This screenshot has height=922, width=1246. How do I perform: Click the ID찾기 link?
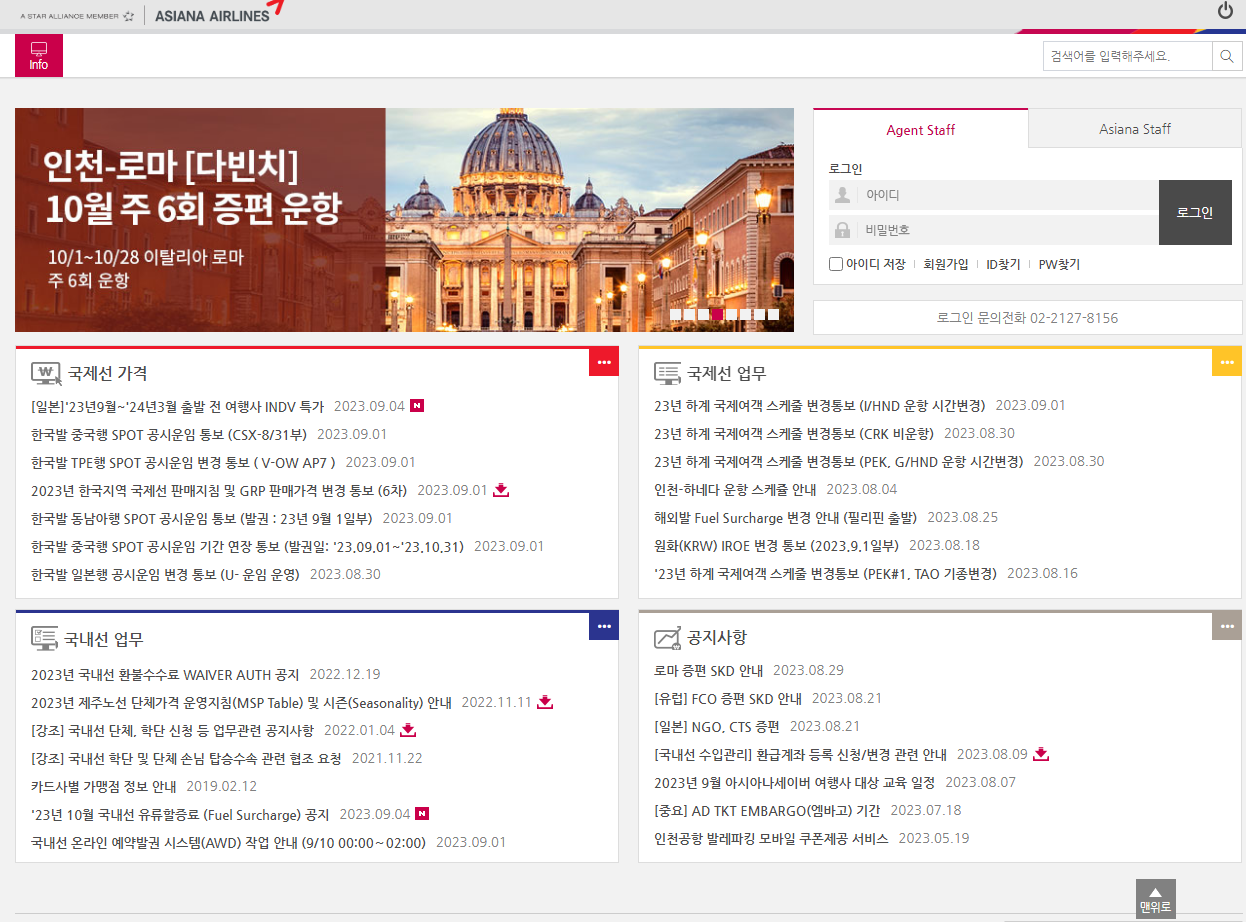tap(1003, 263)
